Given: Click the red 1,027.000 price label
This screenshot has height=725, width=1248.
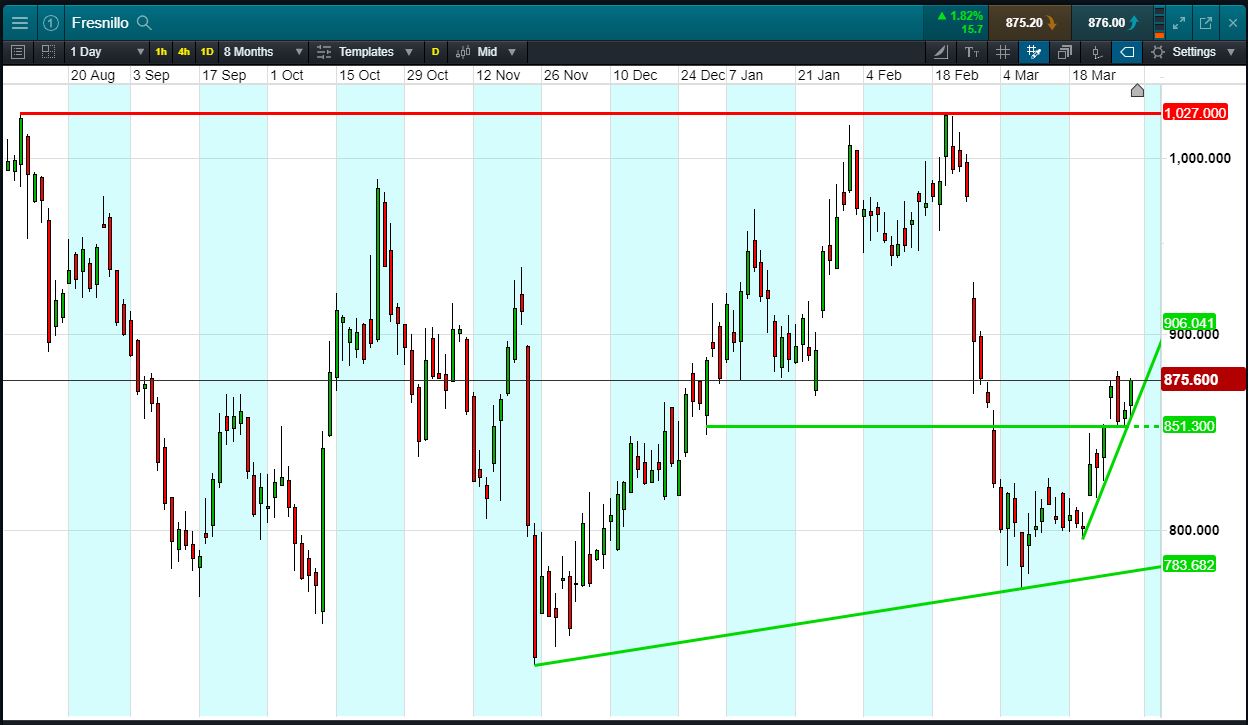Looking at the screenshot, I should click(x=1195, y=113).
